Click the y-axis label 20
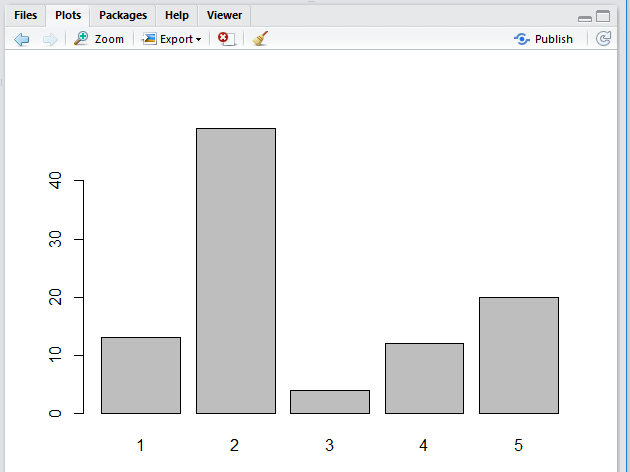The height and width of the screenshot is (472, 630). click(55, 297)
